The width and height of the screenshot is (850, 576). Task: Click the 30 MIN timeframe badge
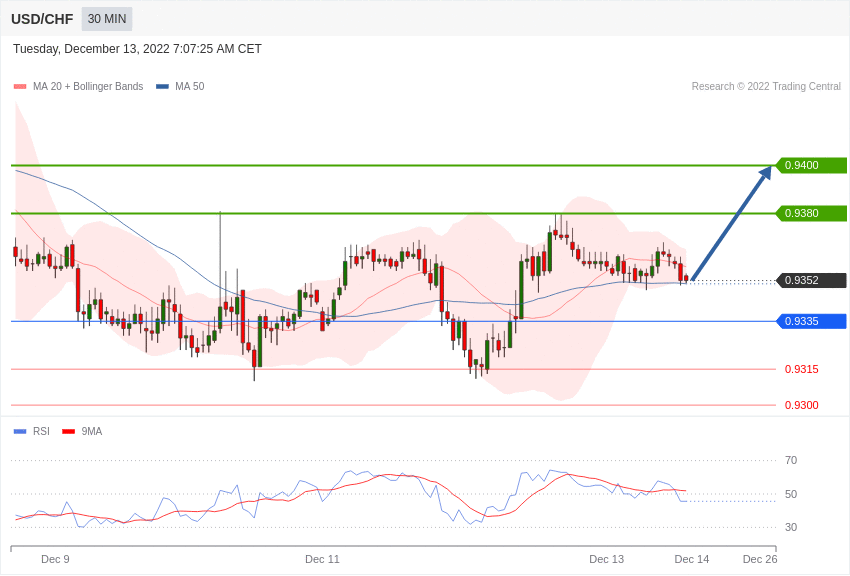click(107, 19)
